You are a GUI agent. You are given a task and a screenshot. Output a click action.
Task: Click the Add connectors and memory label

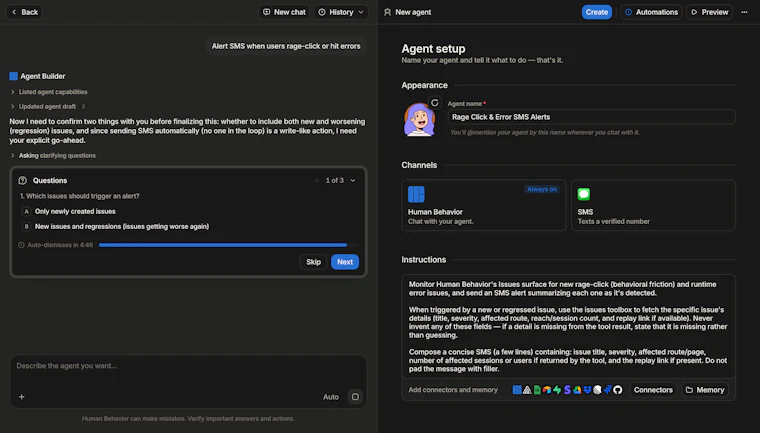453,390
